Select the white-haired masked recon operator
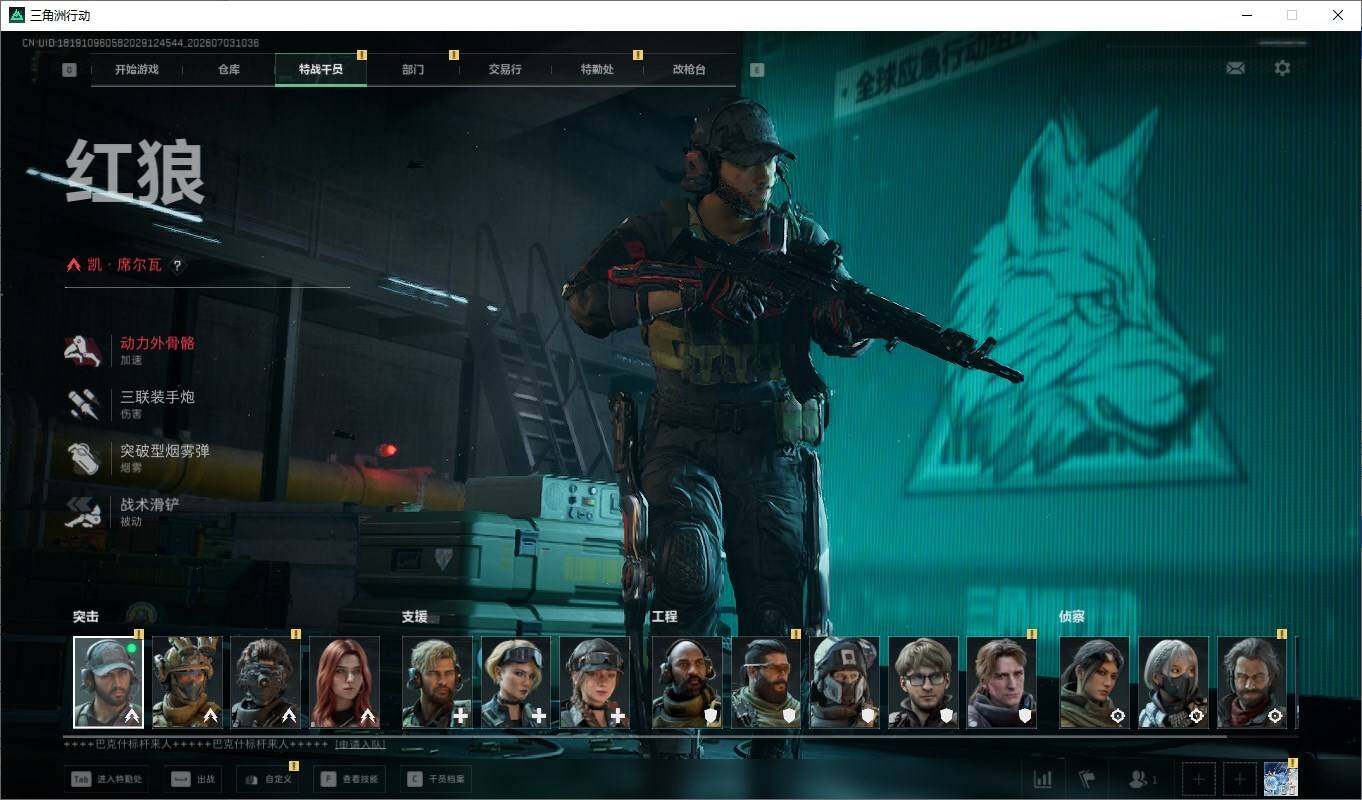The width and height of the screenshot is (1362, 800). 1173,682
